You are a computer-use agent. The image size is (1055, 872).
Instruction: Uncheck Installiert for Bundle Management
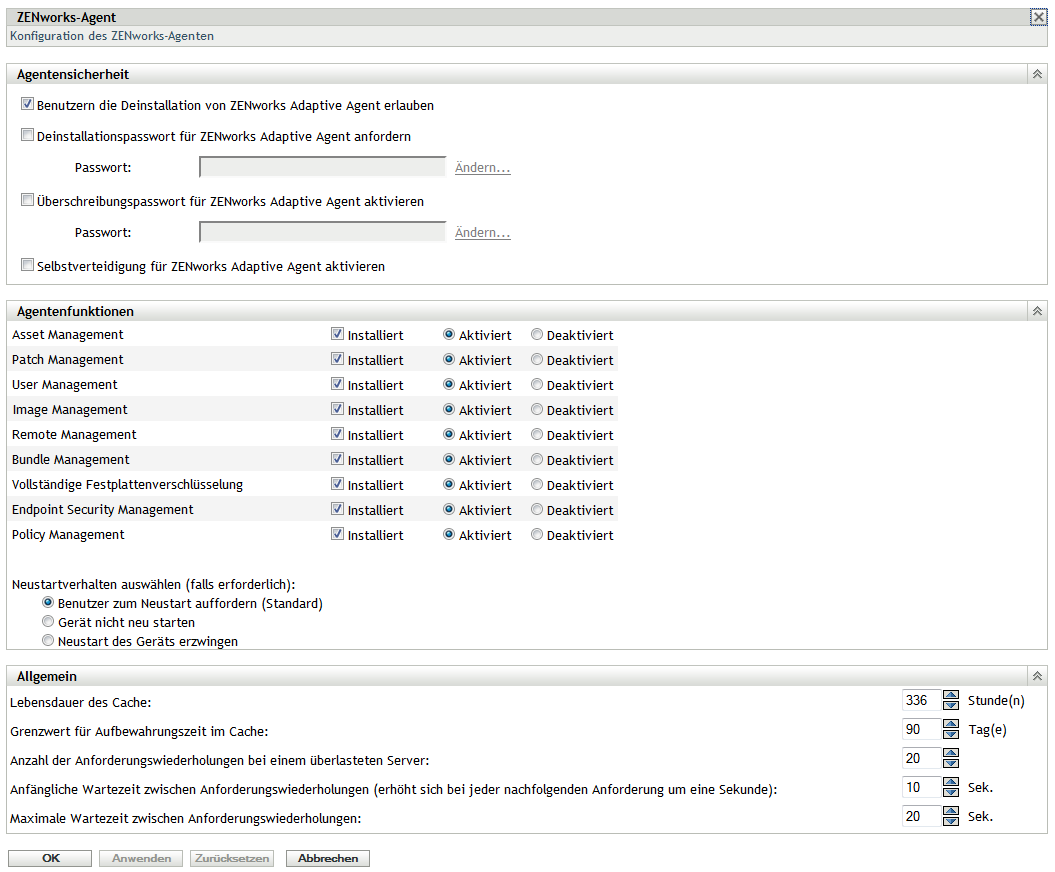(337, 459)
